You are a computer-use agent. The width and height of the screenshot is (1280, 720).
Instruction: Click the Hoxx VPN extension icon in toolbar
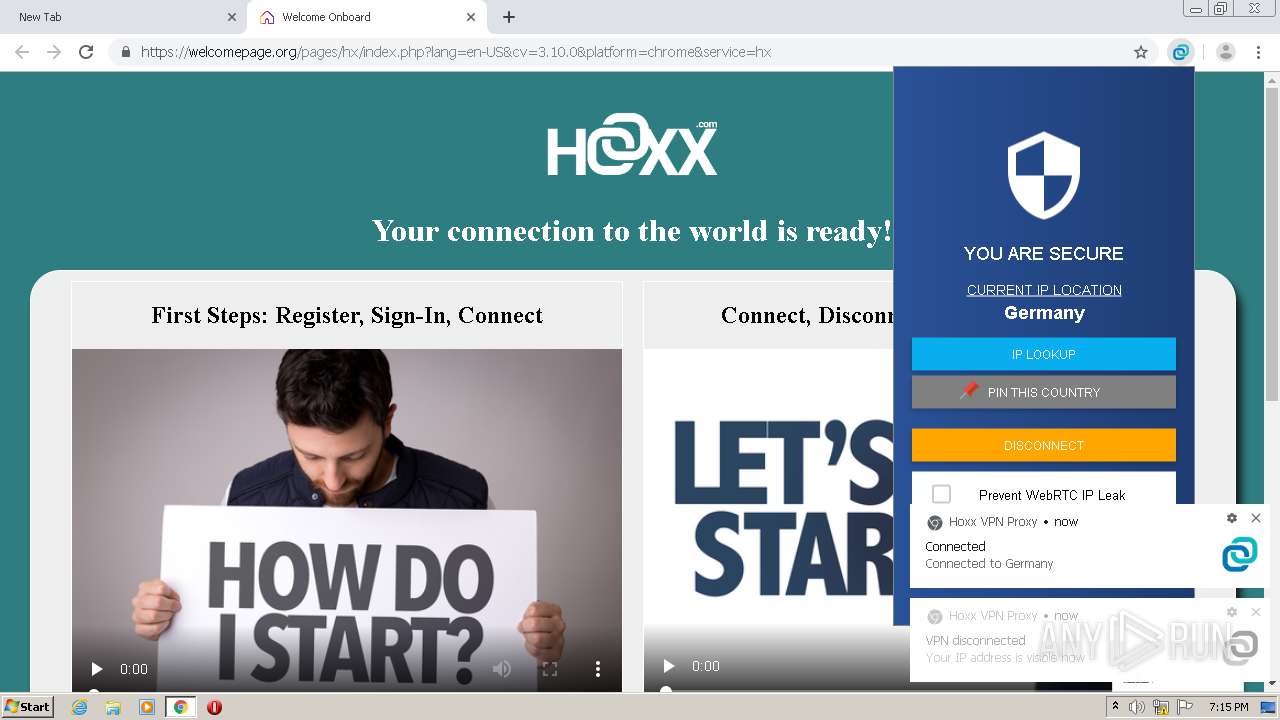(x=1181, y=52)
